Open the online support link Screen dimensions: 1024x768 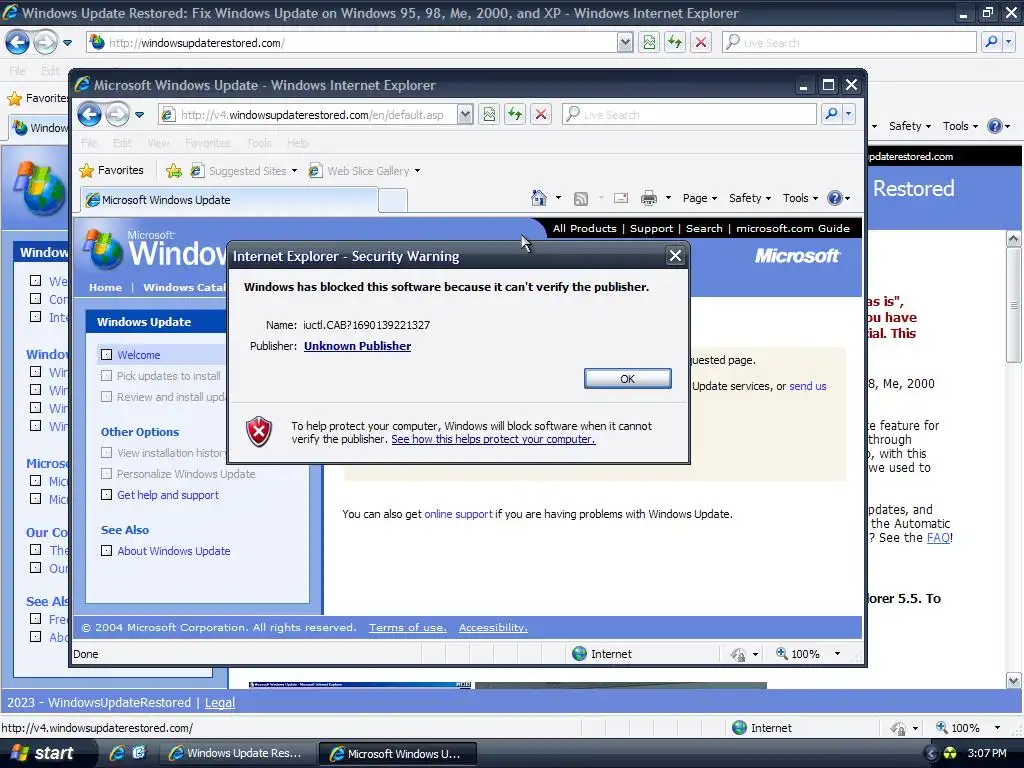point(458,514)
